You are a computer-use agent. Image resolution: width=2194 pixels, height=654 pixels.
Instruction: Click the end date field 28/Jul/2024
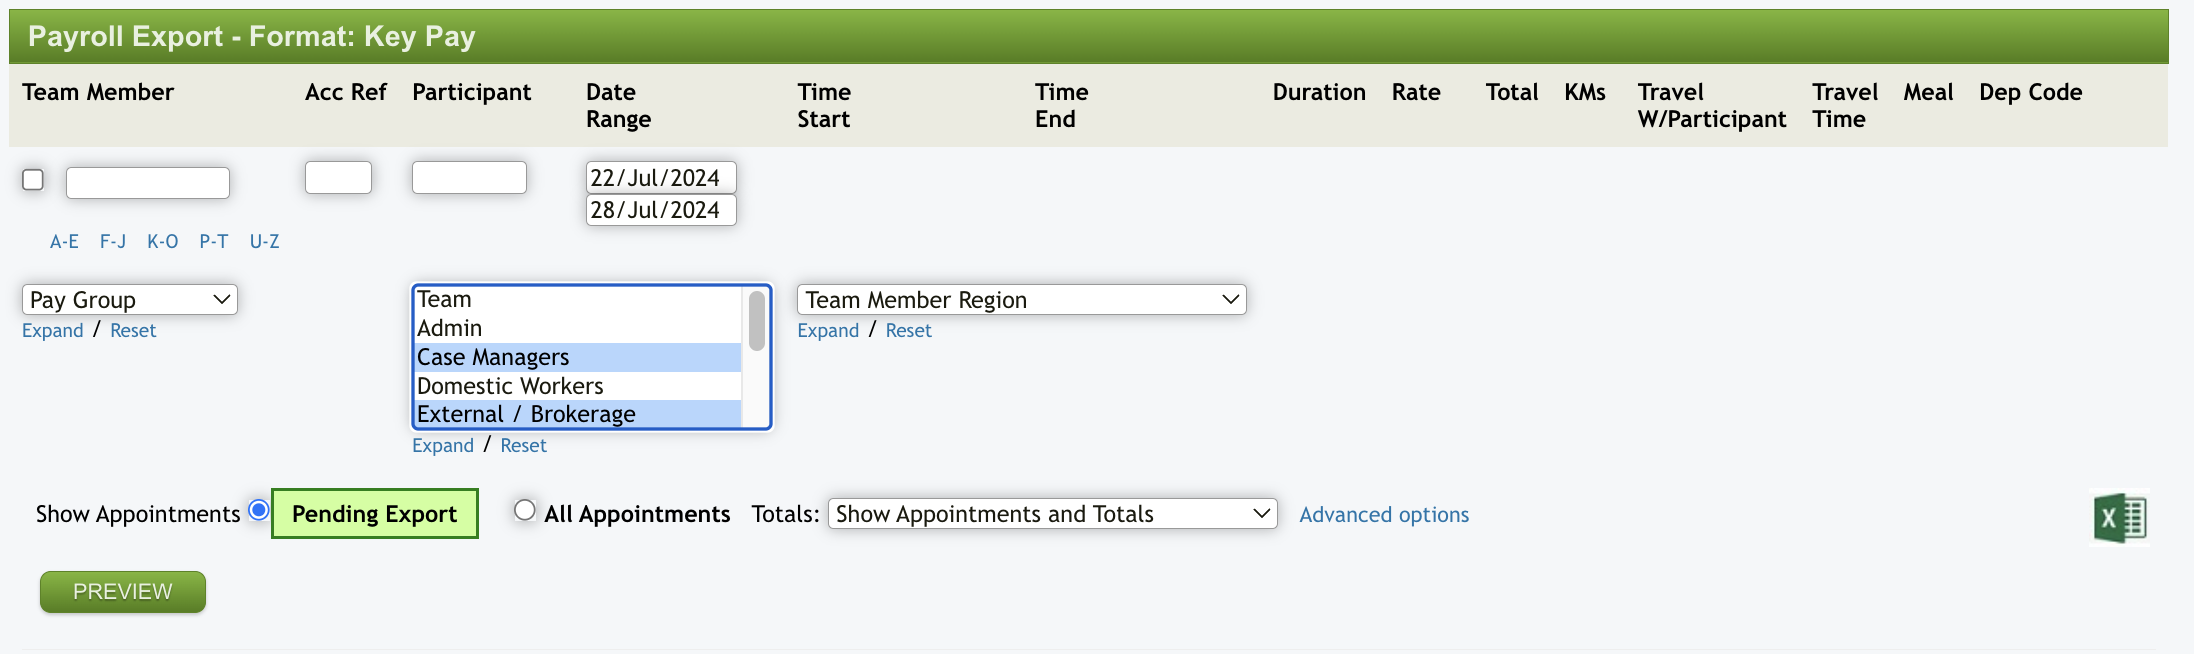[x=660, y=210]
